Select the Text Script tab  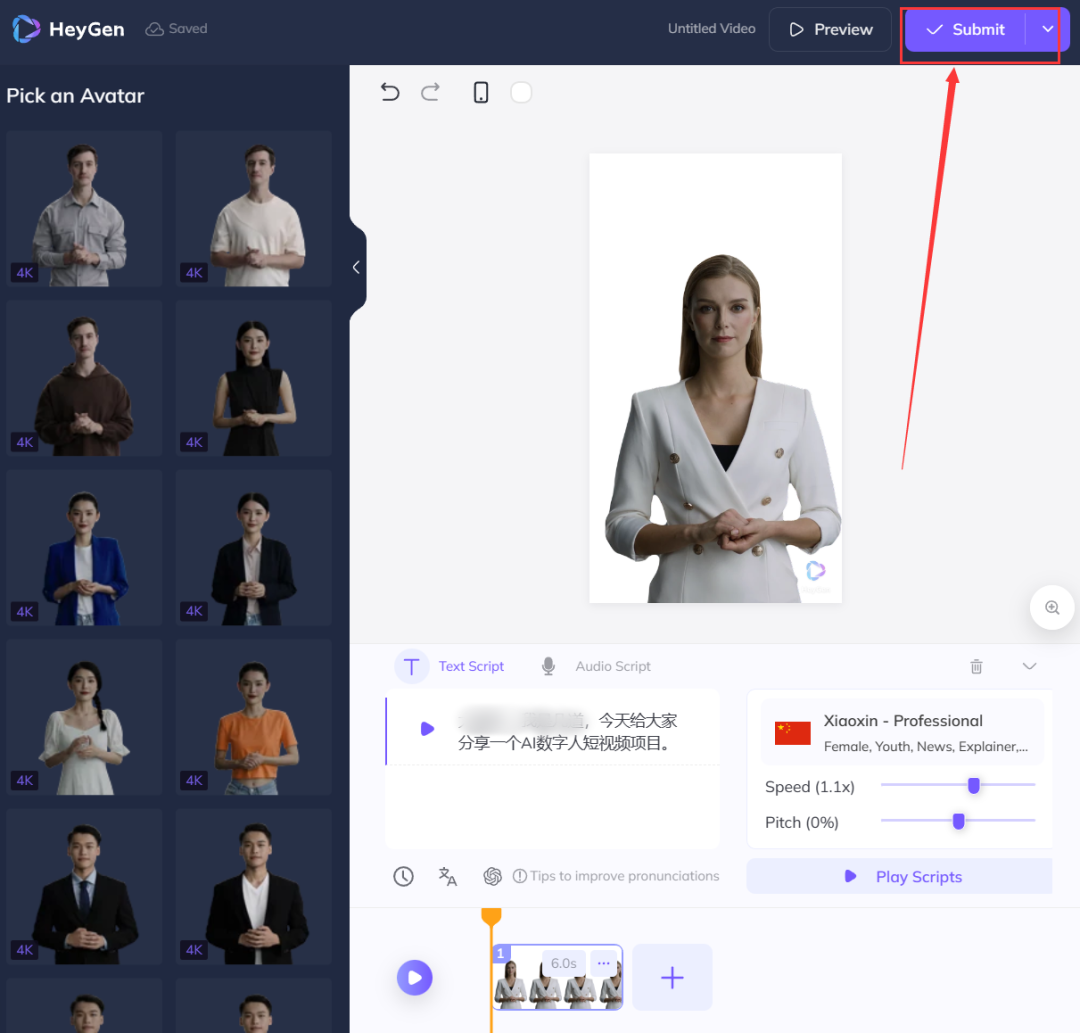click(471, 666)
